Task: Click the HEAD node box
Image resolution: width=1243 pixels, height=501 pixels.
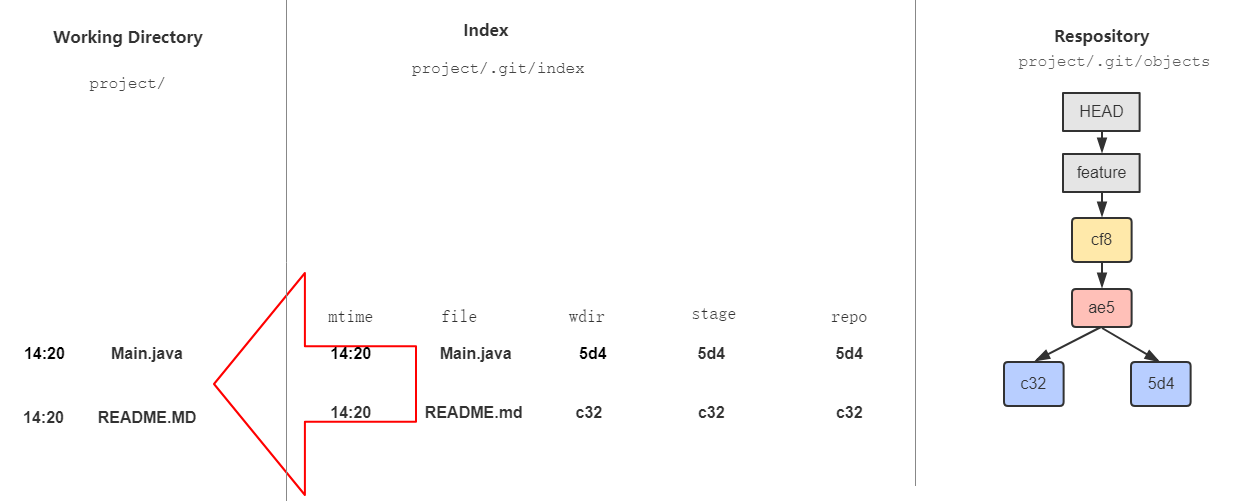Action: pos(1101,112)
